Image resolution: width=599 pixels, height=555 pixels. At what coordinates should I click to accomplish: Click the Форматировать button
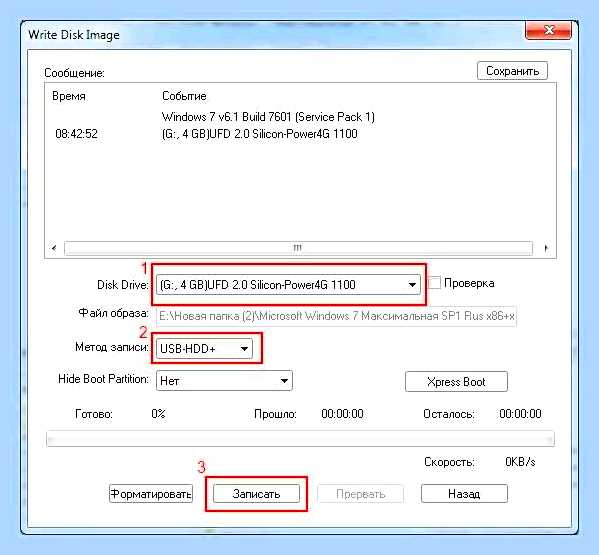[x=151, y=494]
